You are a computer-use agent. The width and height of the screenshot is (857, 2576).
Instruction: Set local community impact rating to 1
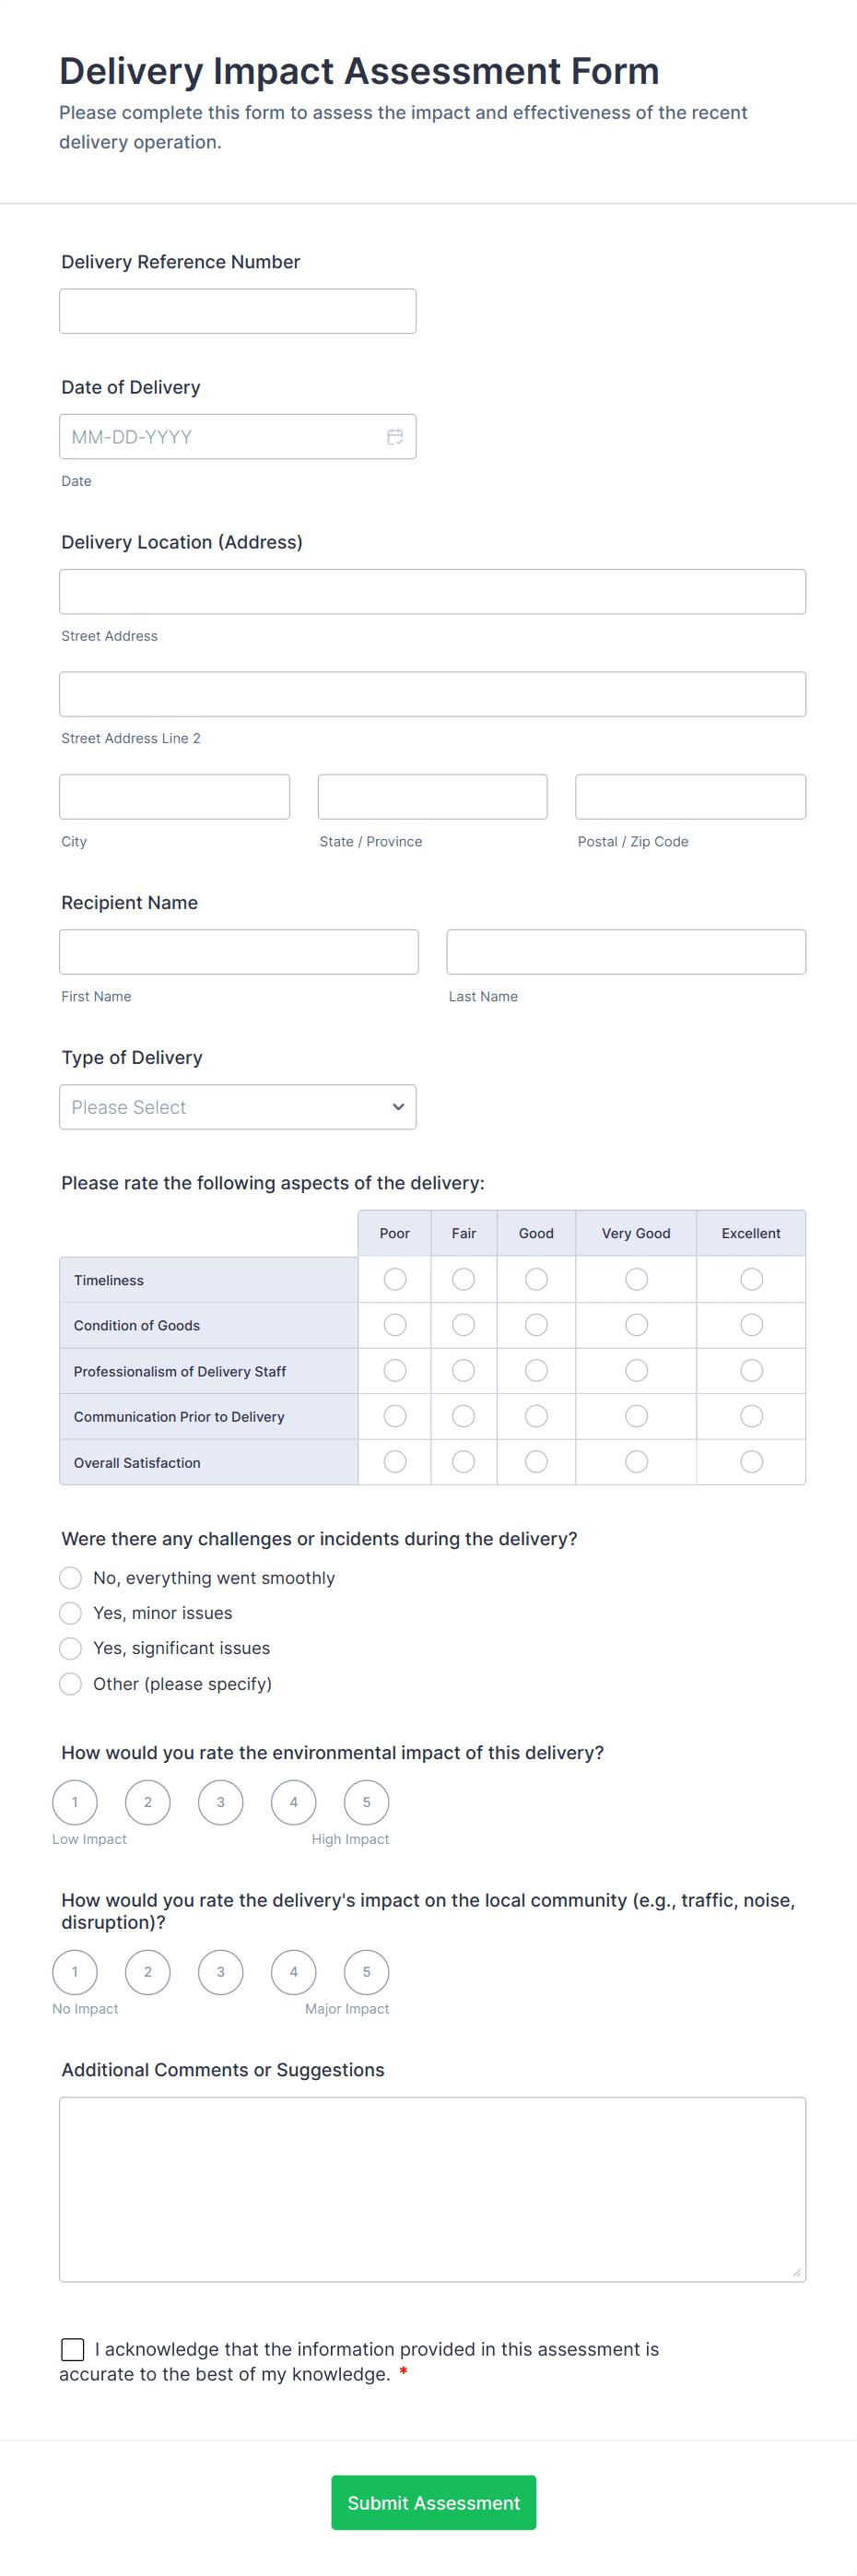[x=75, y=1972]
